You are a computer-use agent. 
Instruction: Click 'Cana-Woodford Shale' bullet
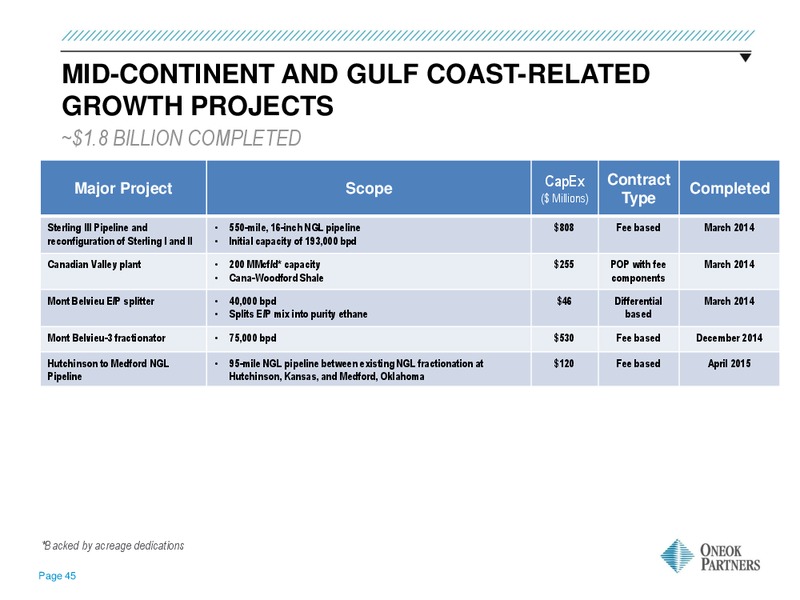tap(276, 278)
